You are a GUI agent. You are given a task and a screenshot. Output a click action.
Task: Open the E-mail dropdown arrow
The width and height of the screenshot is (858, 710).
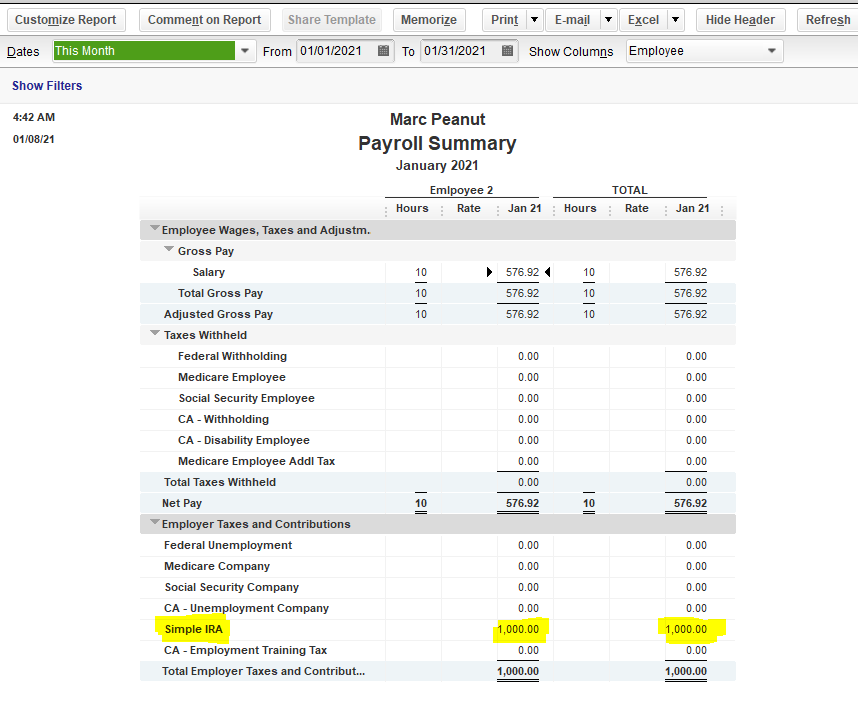tap(608, 20)
